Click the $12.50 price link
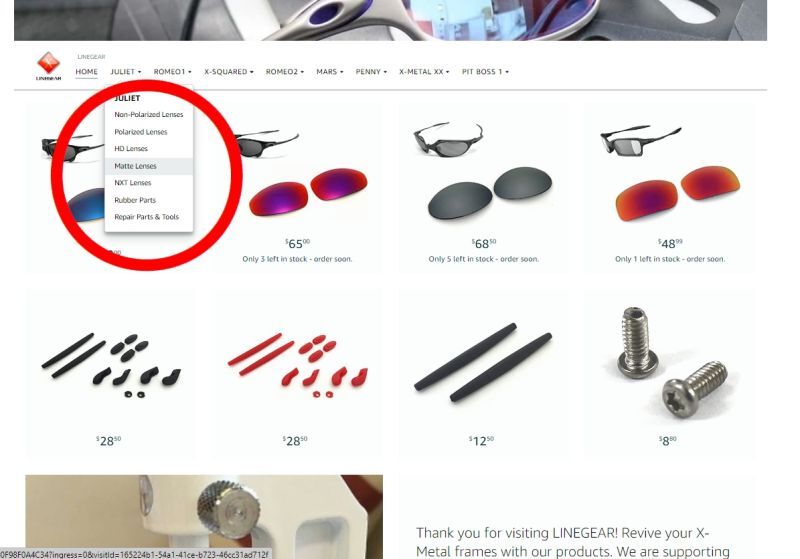This screenshot has width=800, height=559. [x=481, y=441]
